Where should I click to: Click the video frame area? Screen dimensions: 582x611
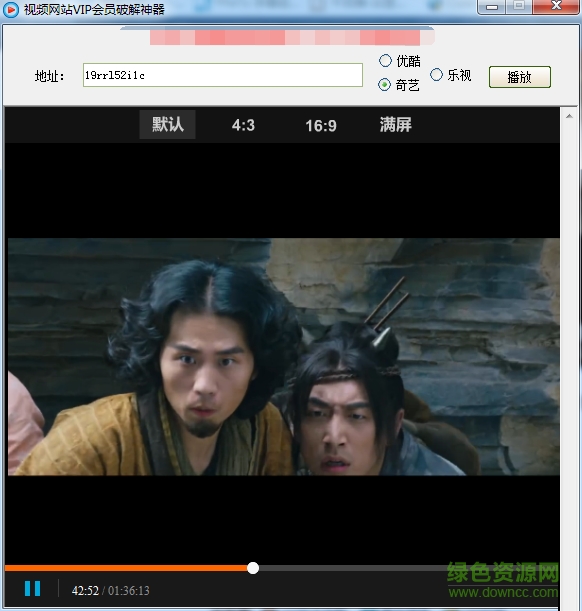tap(284, 357)
